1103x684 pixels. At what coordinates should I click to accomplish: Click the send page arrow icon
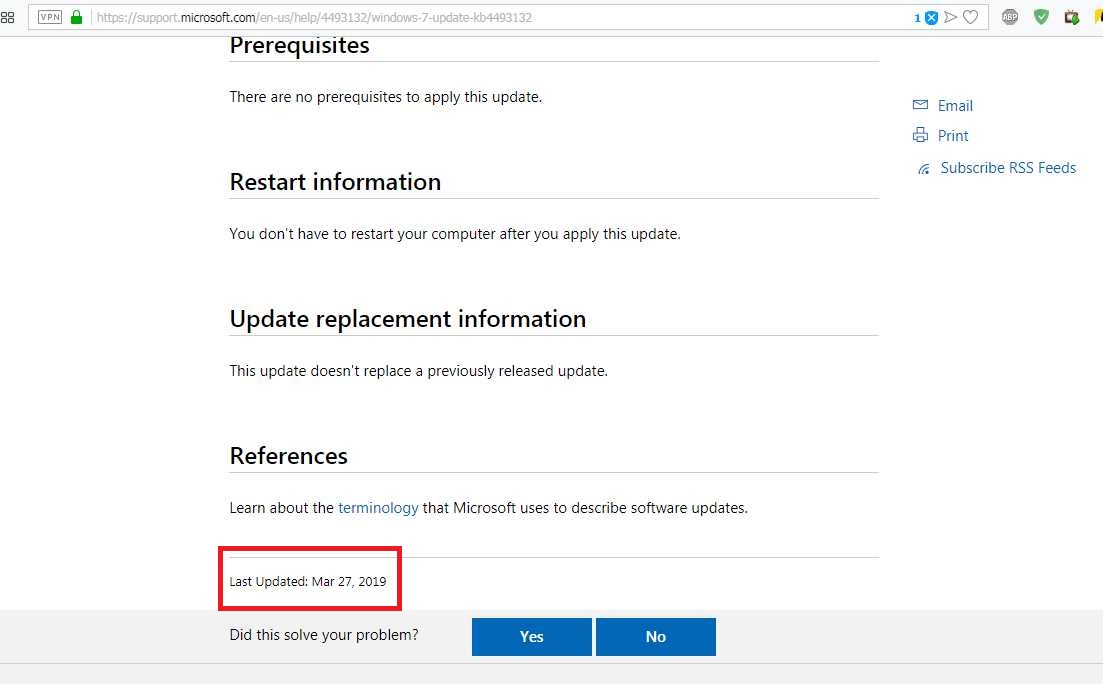(x=951, y=17)
